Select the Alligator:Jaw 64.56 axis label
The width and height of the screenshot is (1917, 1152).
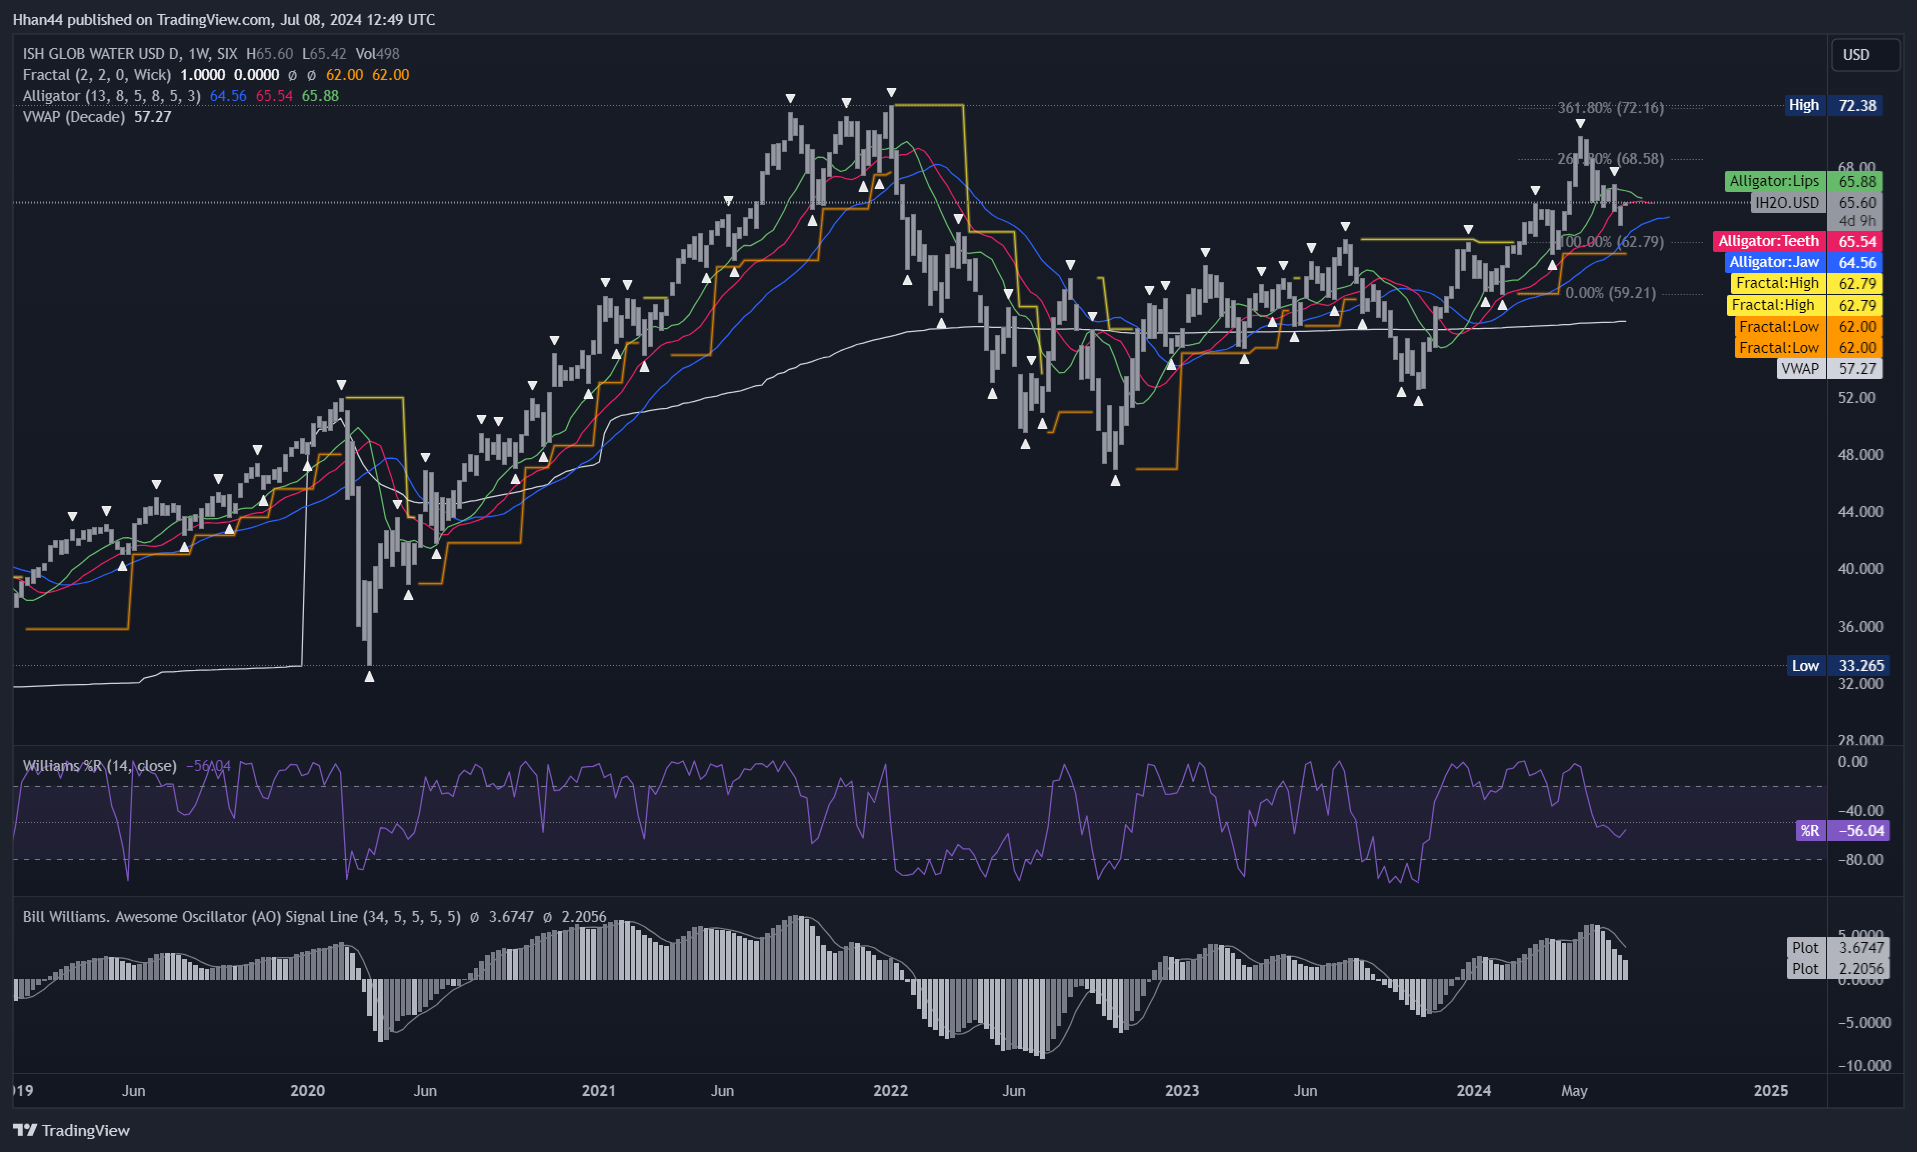[1804, 262]
